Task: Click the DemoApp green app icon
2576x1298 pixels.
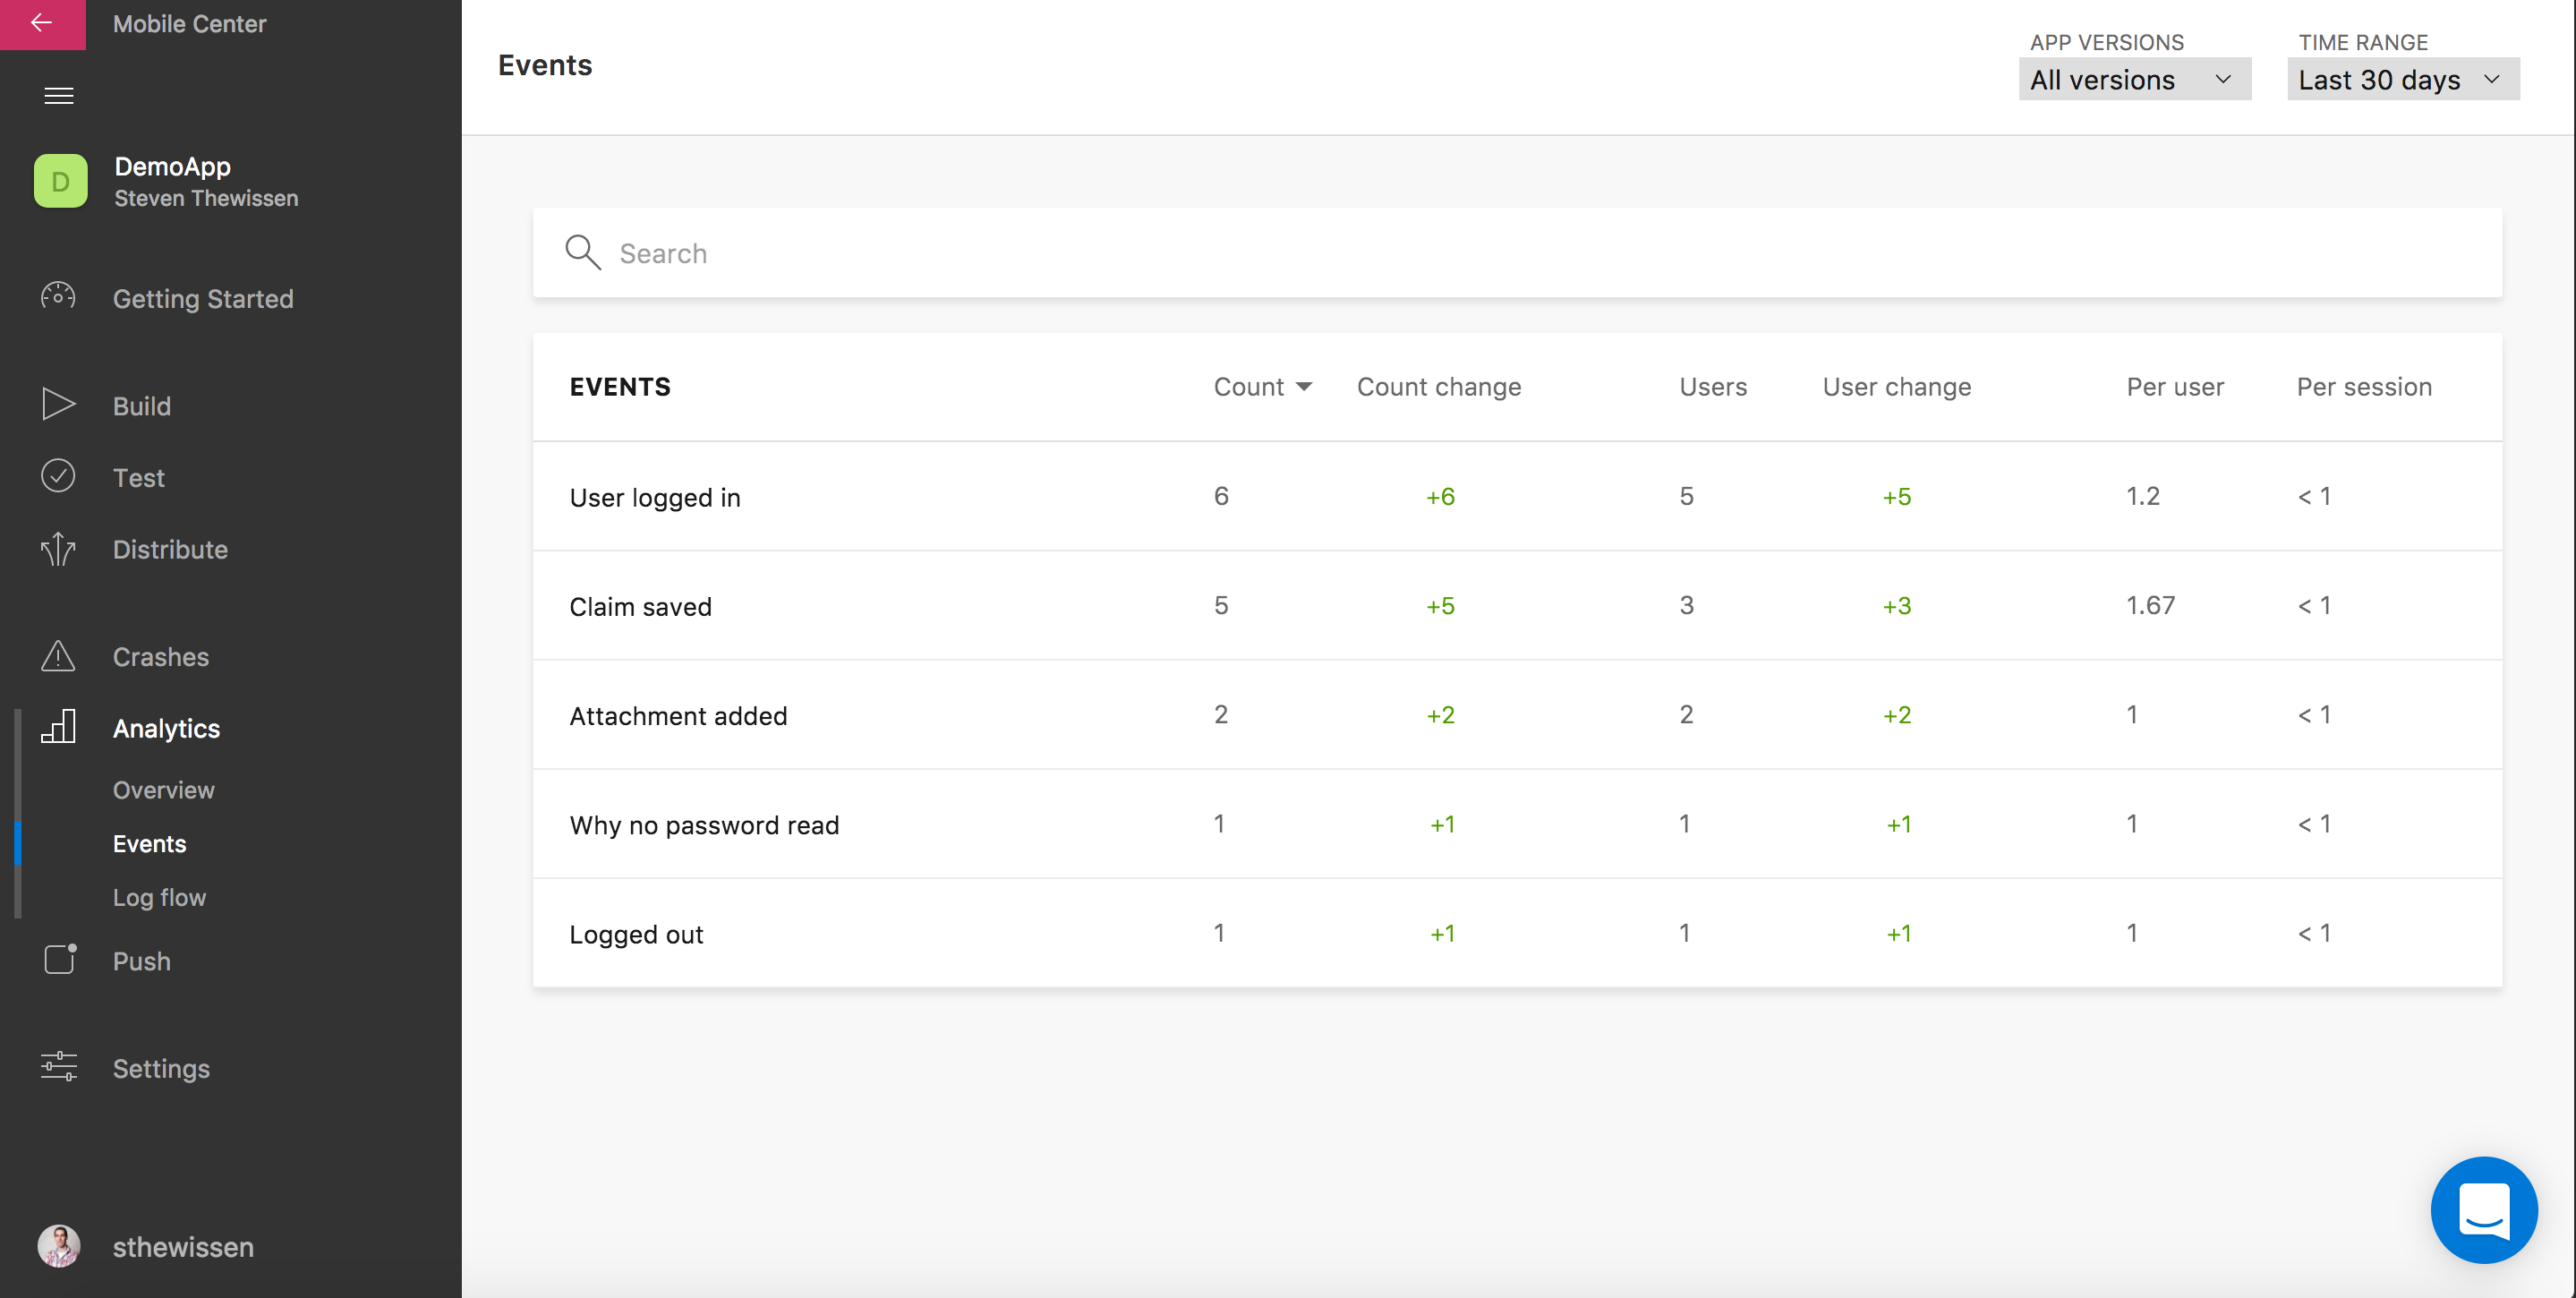Action: [60, 181]
